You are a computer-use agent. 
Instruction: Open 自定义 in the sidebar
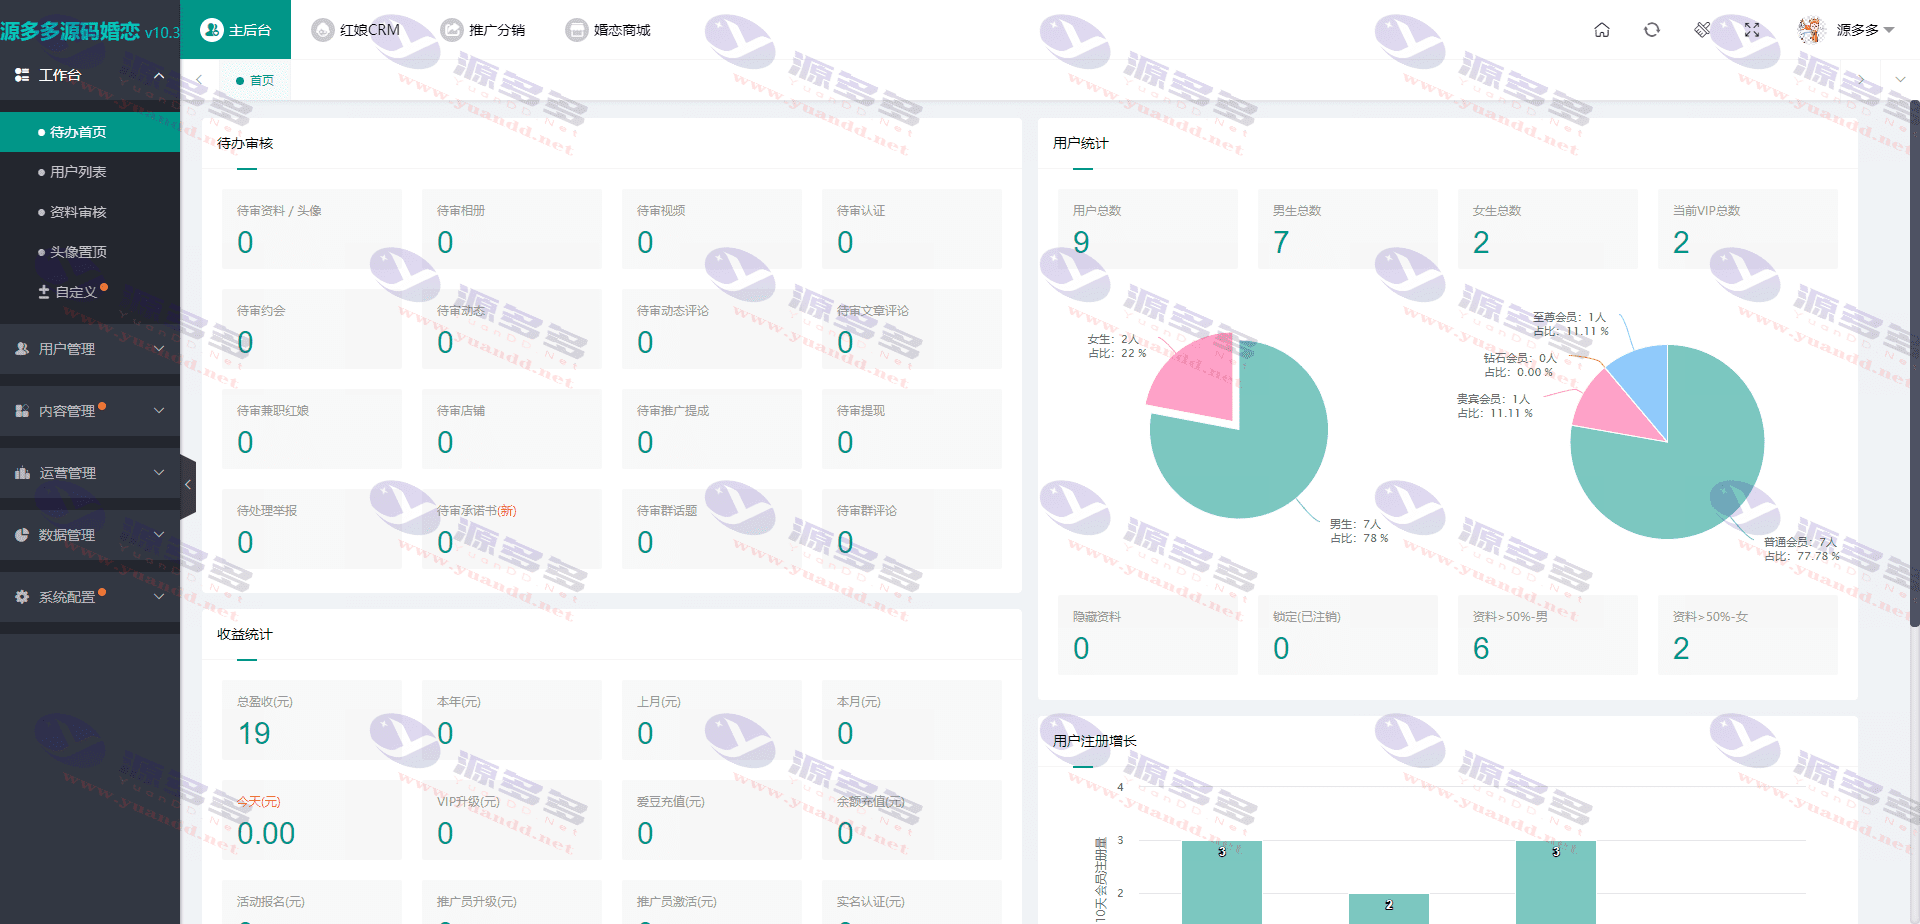pos(90,292)
